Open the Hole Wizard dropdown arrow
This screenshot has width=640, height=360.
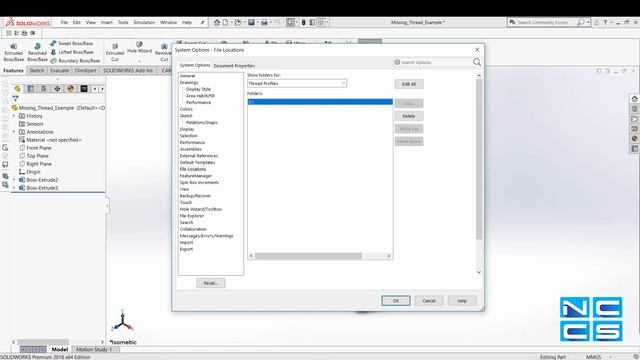pos(139,60)
